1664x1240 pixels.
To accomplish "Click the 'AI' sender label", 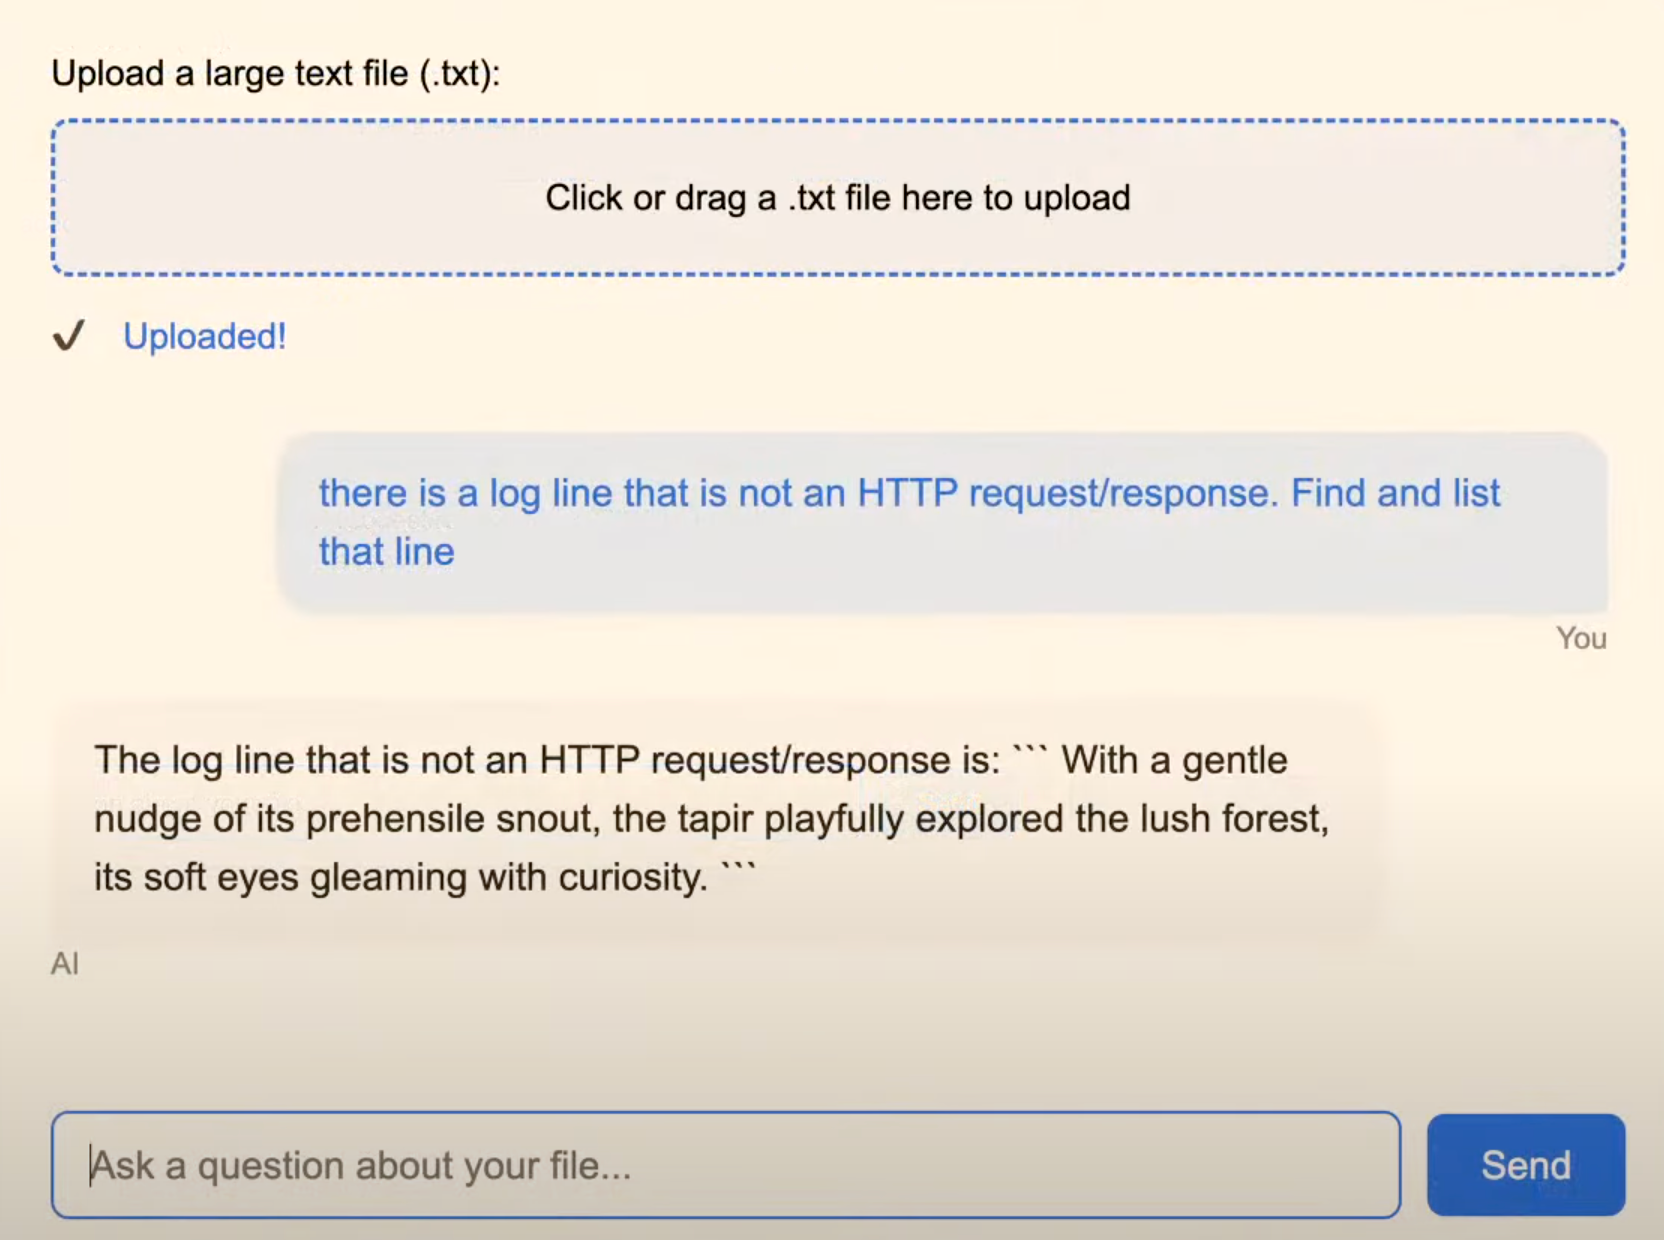I will pyautogui.click(x=65, y=964).
